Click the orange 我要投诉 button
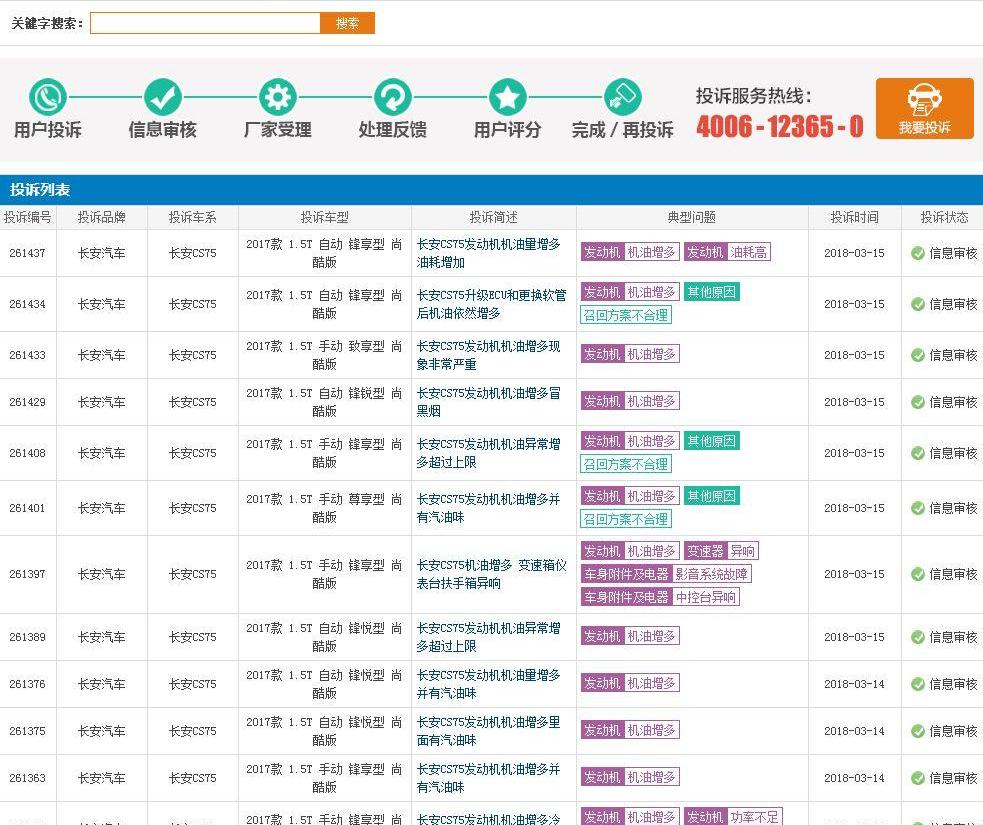The width and height of the screenshot is (983, 825). click(x=925, y=108)
